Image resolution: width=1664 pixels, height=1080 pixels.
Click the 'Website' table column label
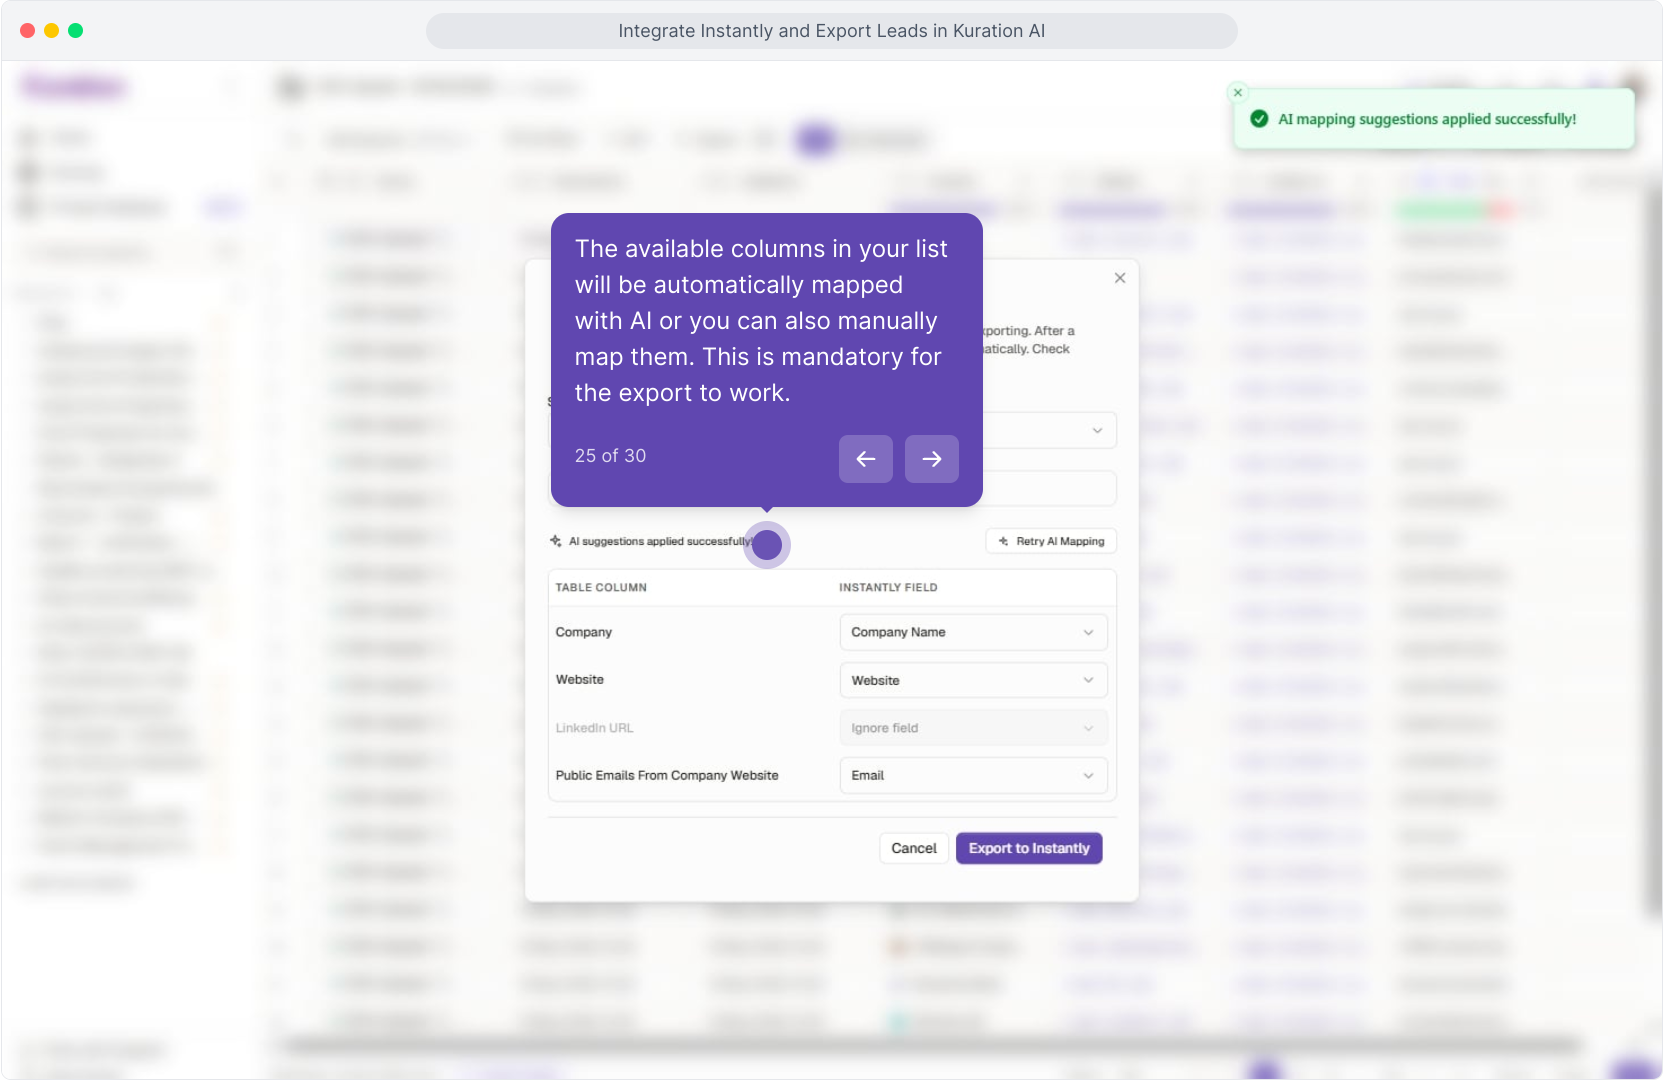pyautogui.click(x=580, y=680)
